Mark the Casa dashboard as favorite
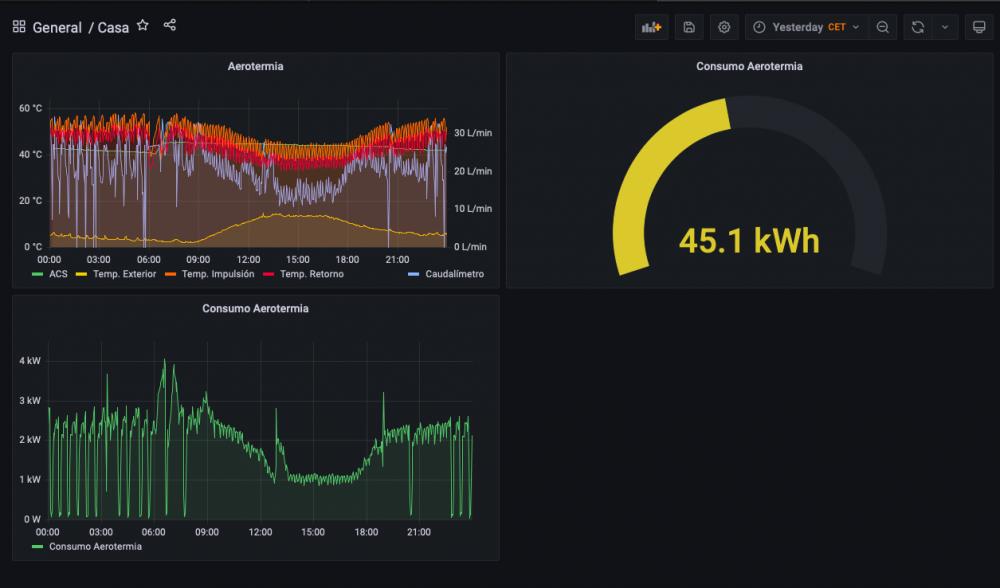The width and height of the screenshot is (1000, 588). coord(143,26)
